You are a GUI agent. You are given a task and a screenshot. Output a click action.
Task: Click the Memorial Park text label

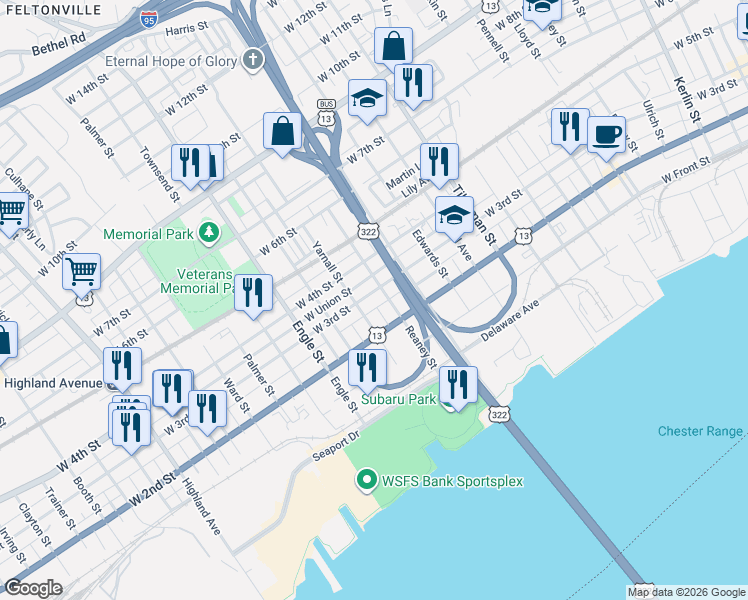pos(148,234)
